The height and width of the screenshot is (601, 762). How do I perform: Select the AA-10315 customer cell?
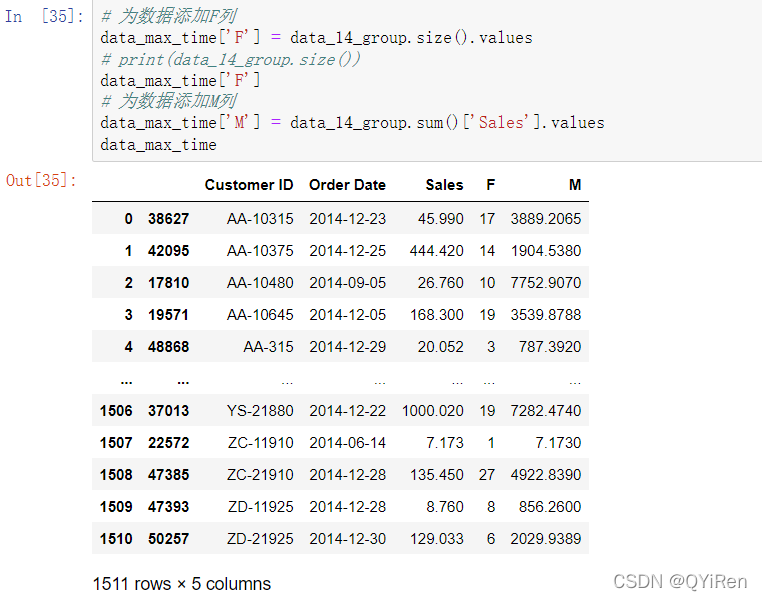tap(260, 219)
